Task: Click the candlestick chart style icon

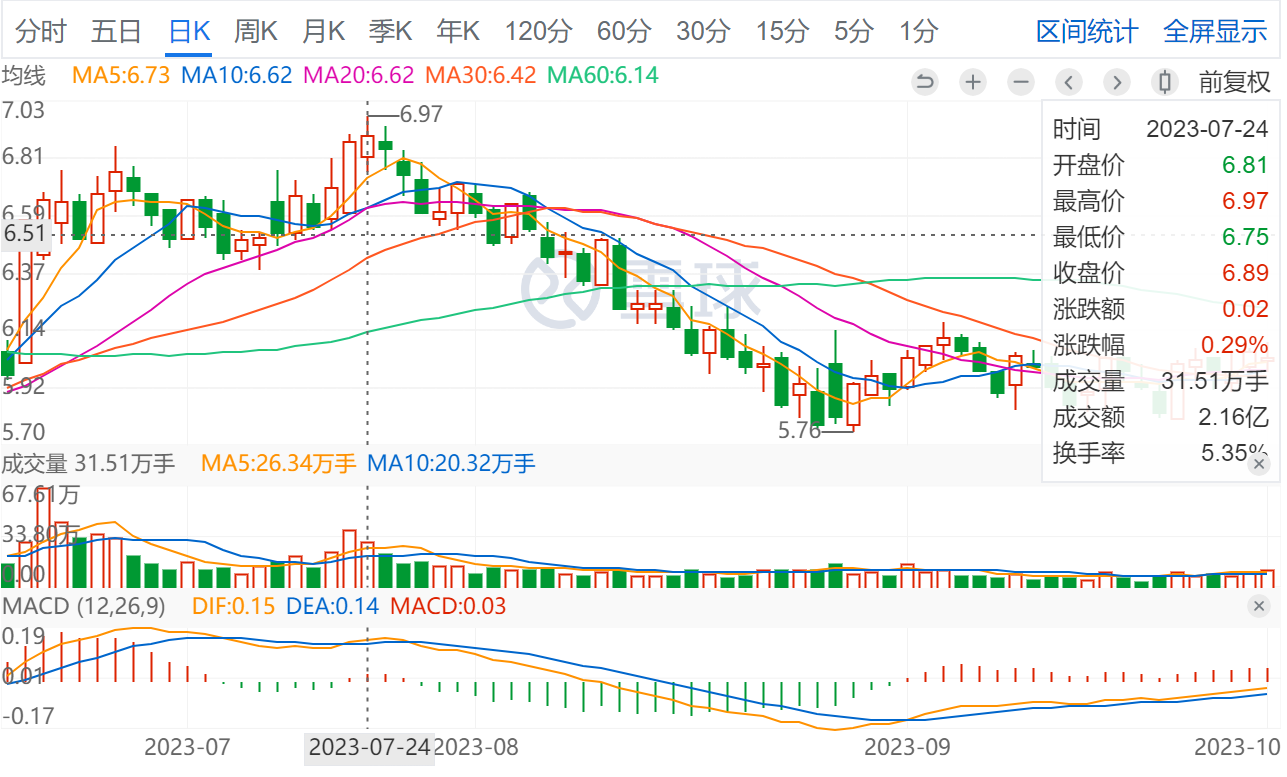Action: 1164,82
